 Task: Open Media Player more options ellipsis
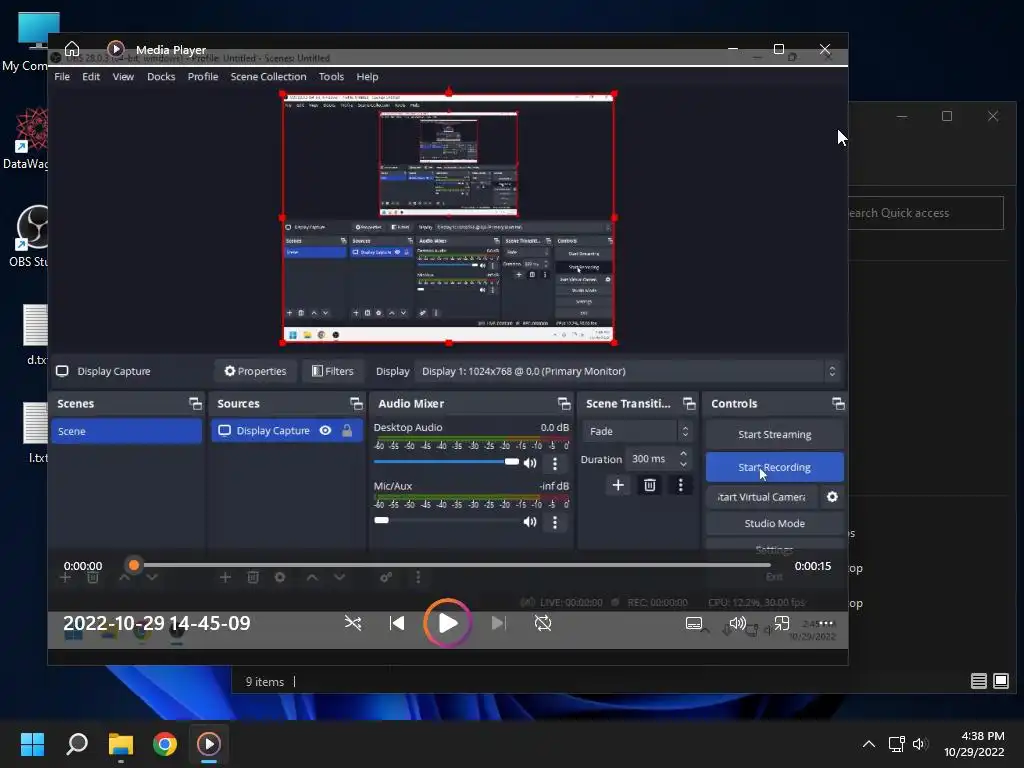826,623
